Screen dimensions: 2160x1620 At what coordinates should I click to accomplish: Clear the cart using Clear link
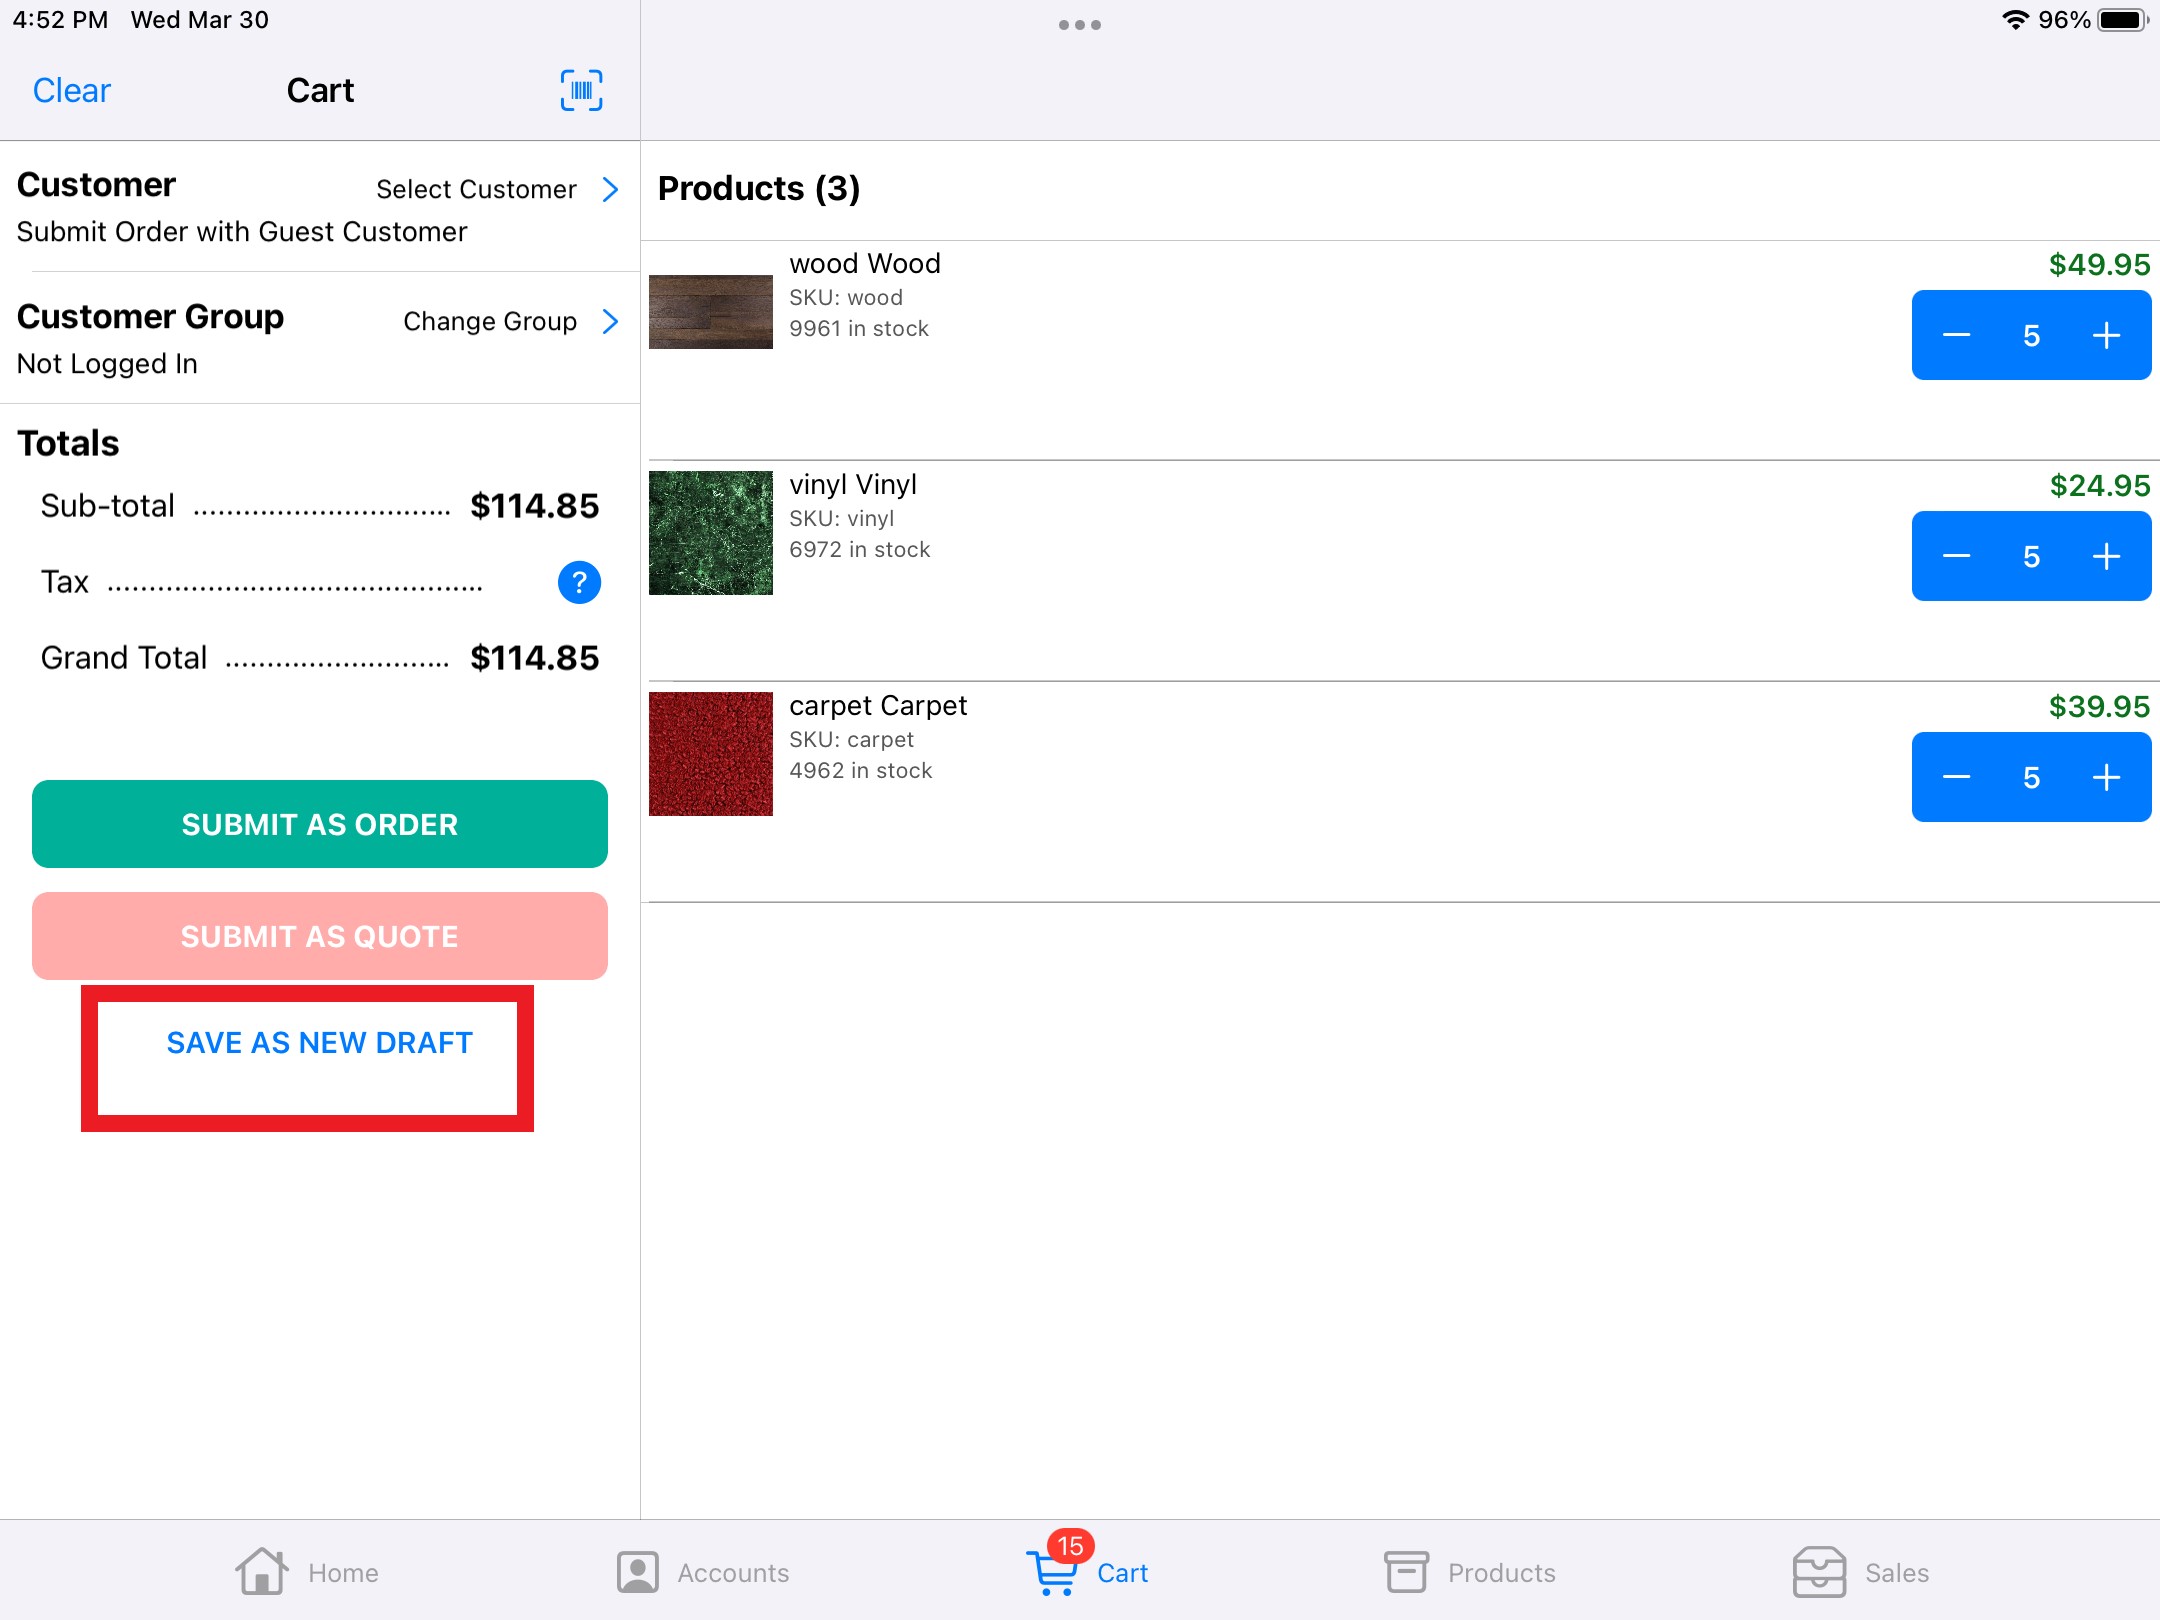(72, 91)
